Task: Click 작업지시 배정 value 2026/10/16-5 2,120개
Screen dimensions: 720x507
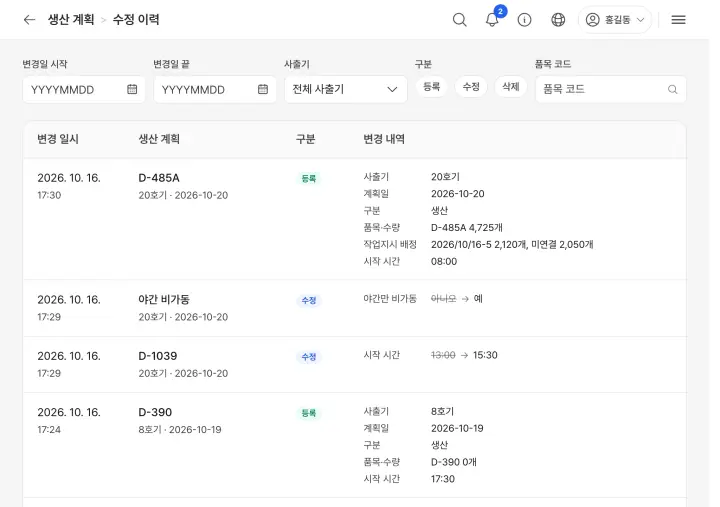Action: 479,244
